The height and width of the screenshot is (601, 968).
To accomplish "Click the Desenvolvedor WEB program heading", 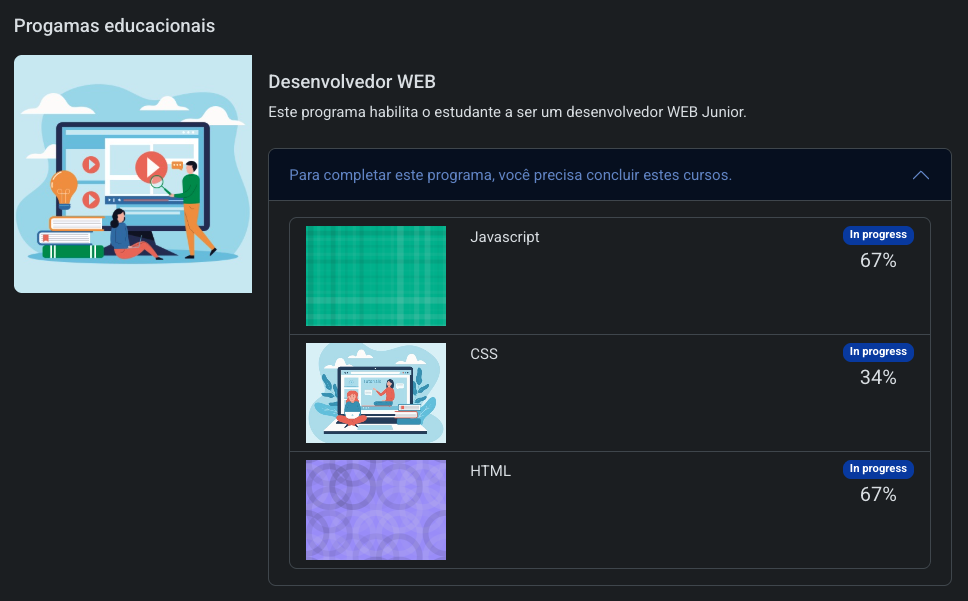I will coord(351,82).
